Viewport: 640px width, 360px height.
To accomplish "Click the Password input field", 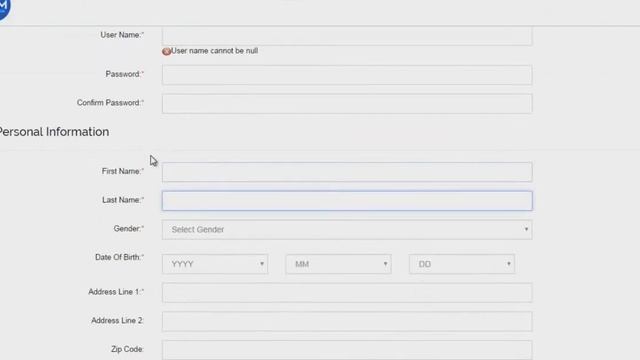I will (347, 75).
